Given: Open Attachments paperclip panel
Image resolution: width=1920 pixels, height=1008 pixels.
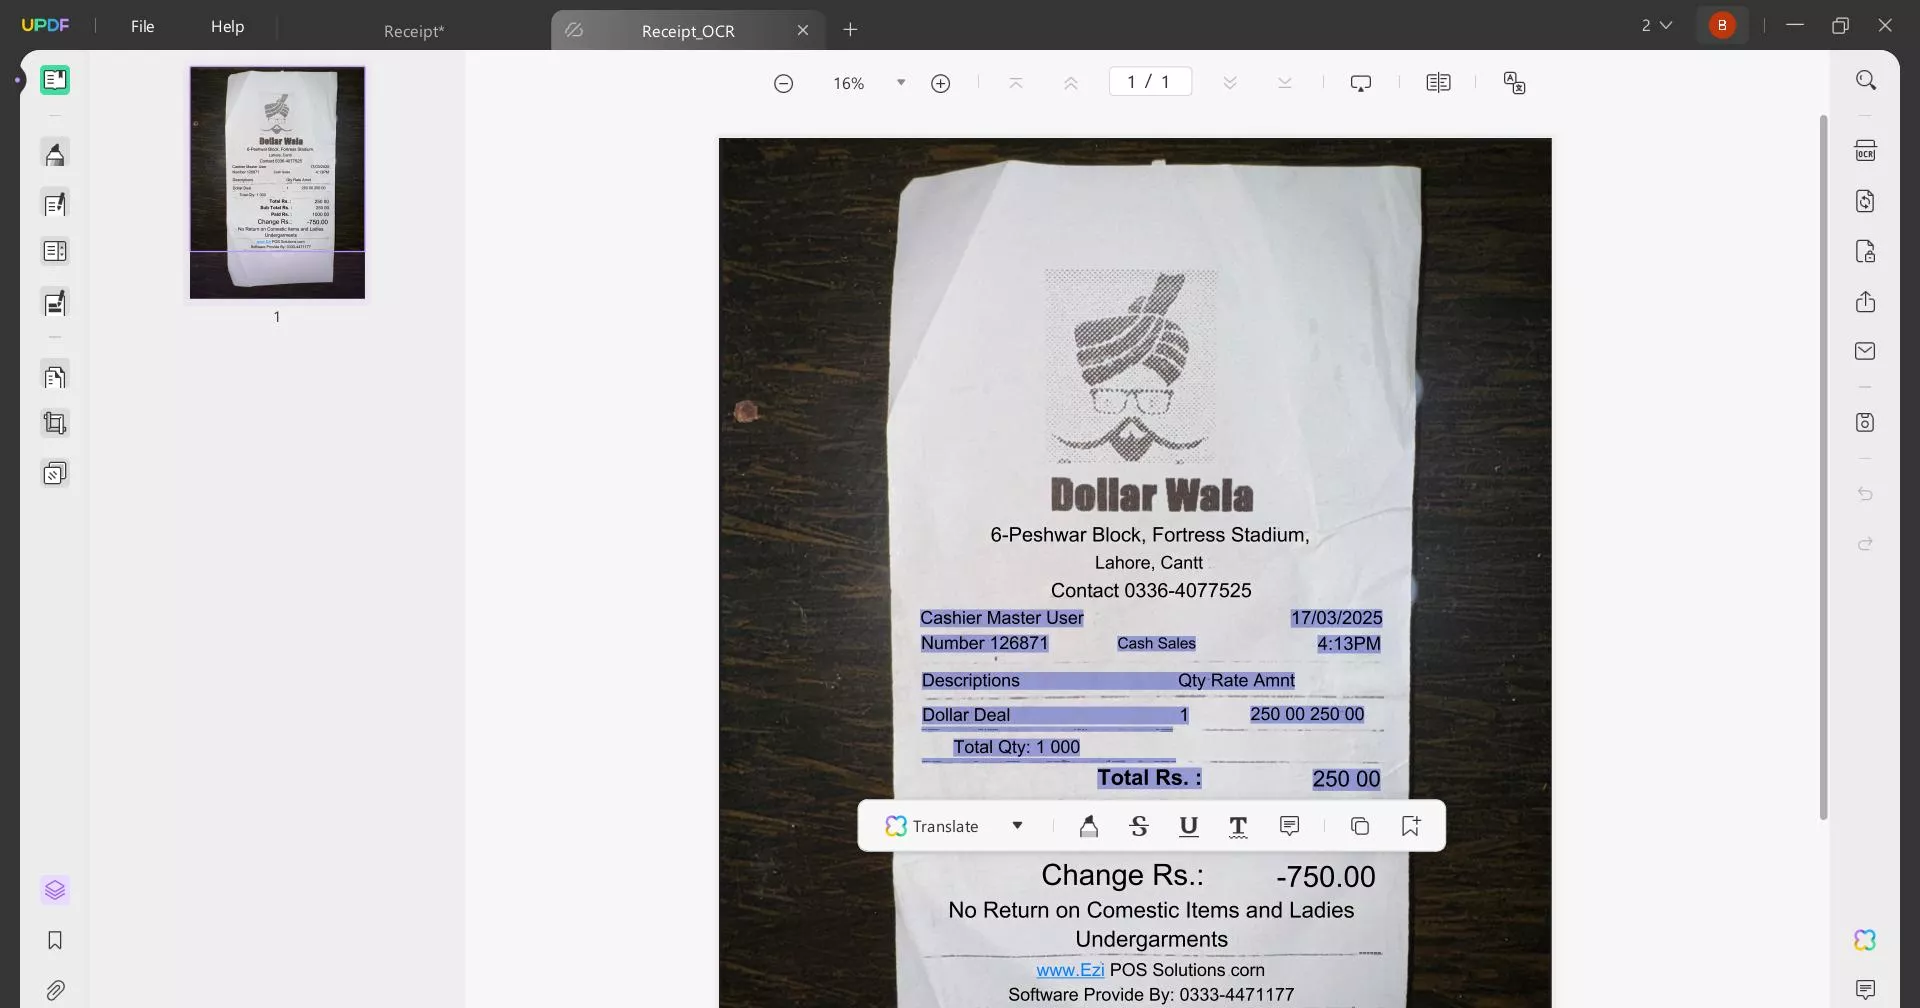Looking at the screenshot, I should [x=55, y=990].
